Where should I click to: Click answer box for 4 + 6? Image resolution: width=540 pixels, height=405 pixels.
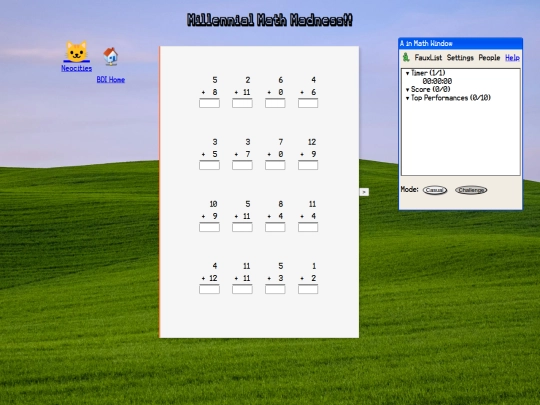pos(308,103)
